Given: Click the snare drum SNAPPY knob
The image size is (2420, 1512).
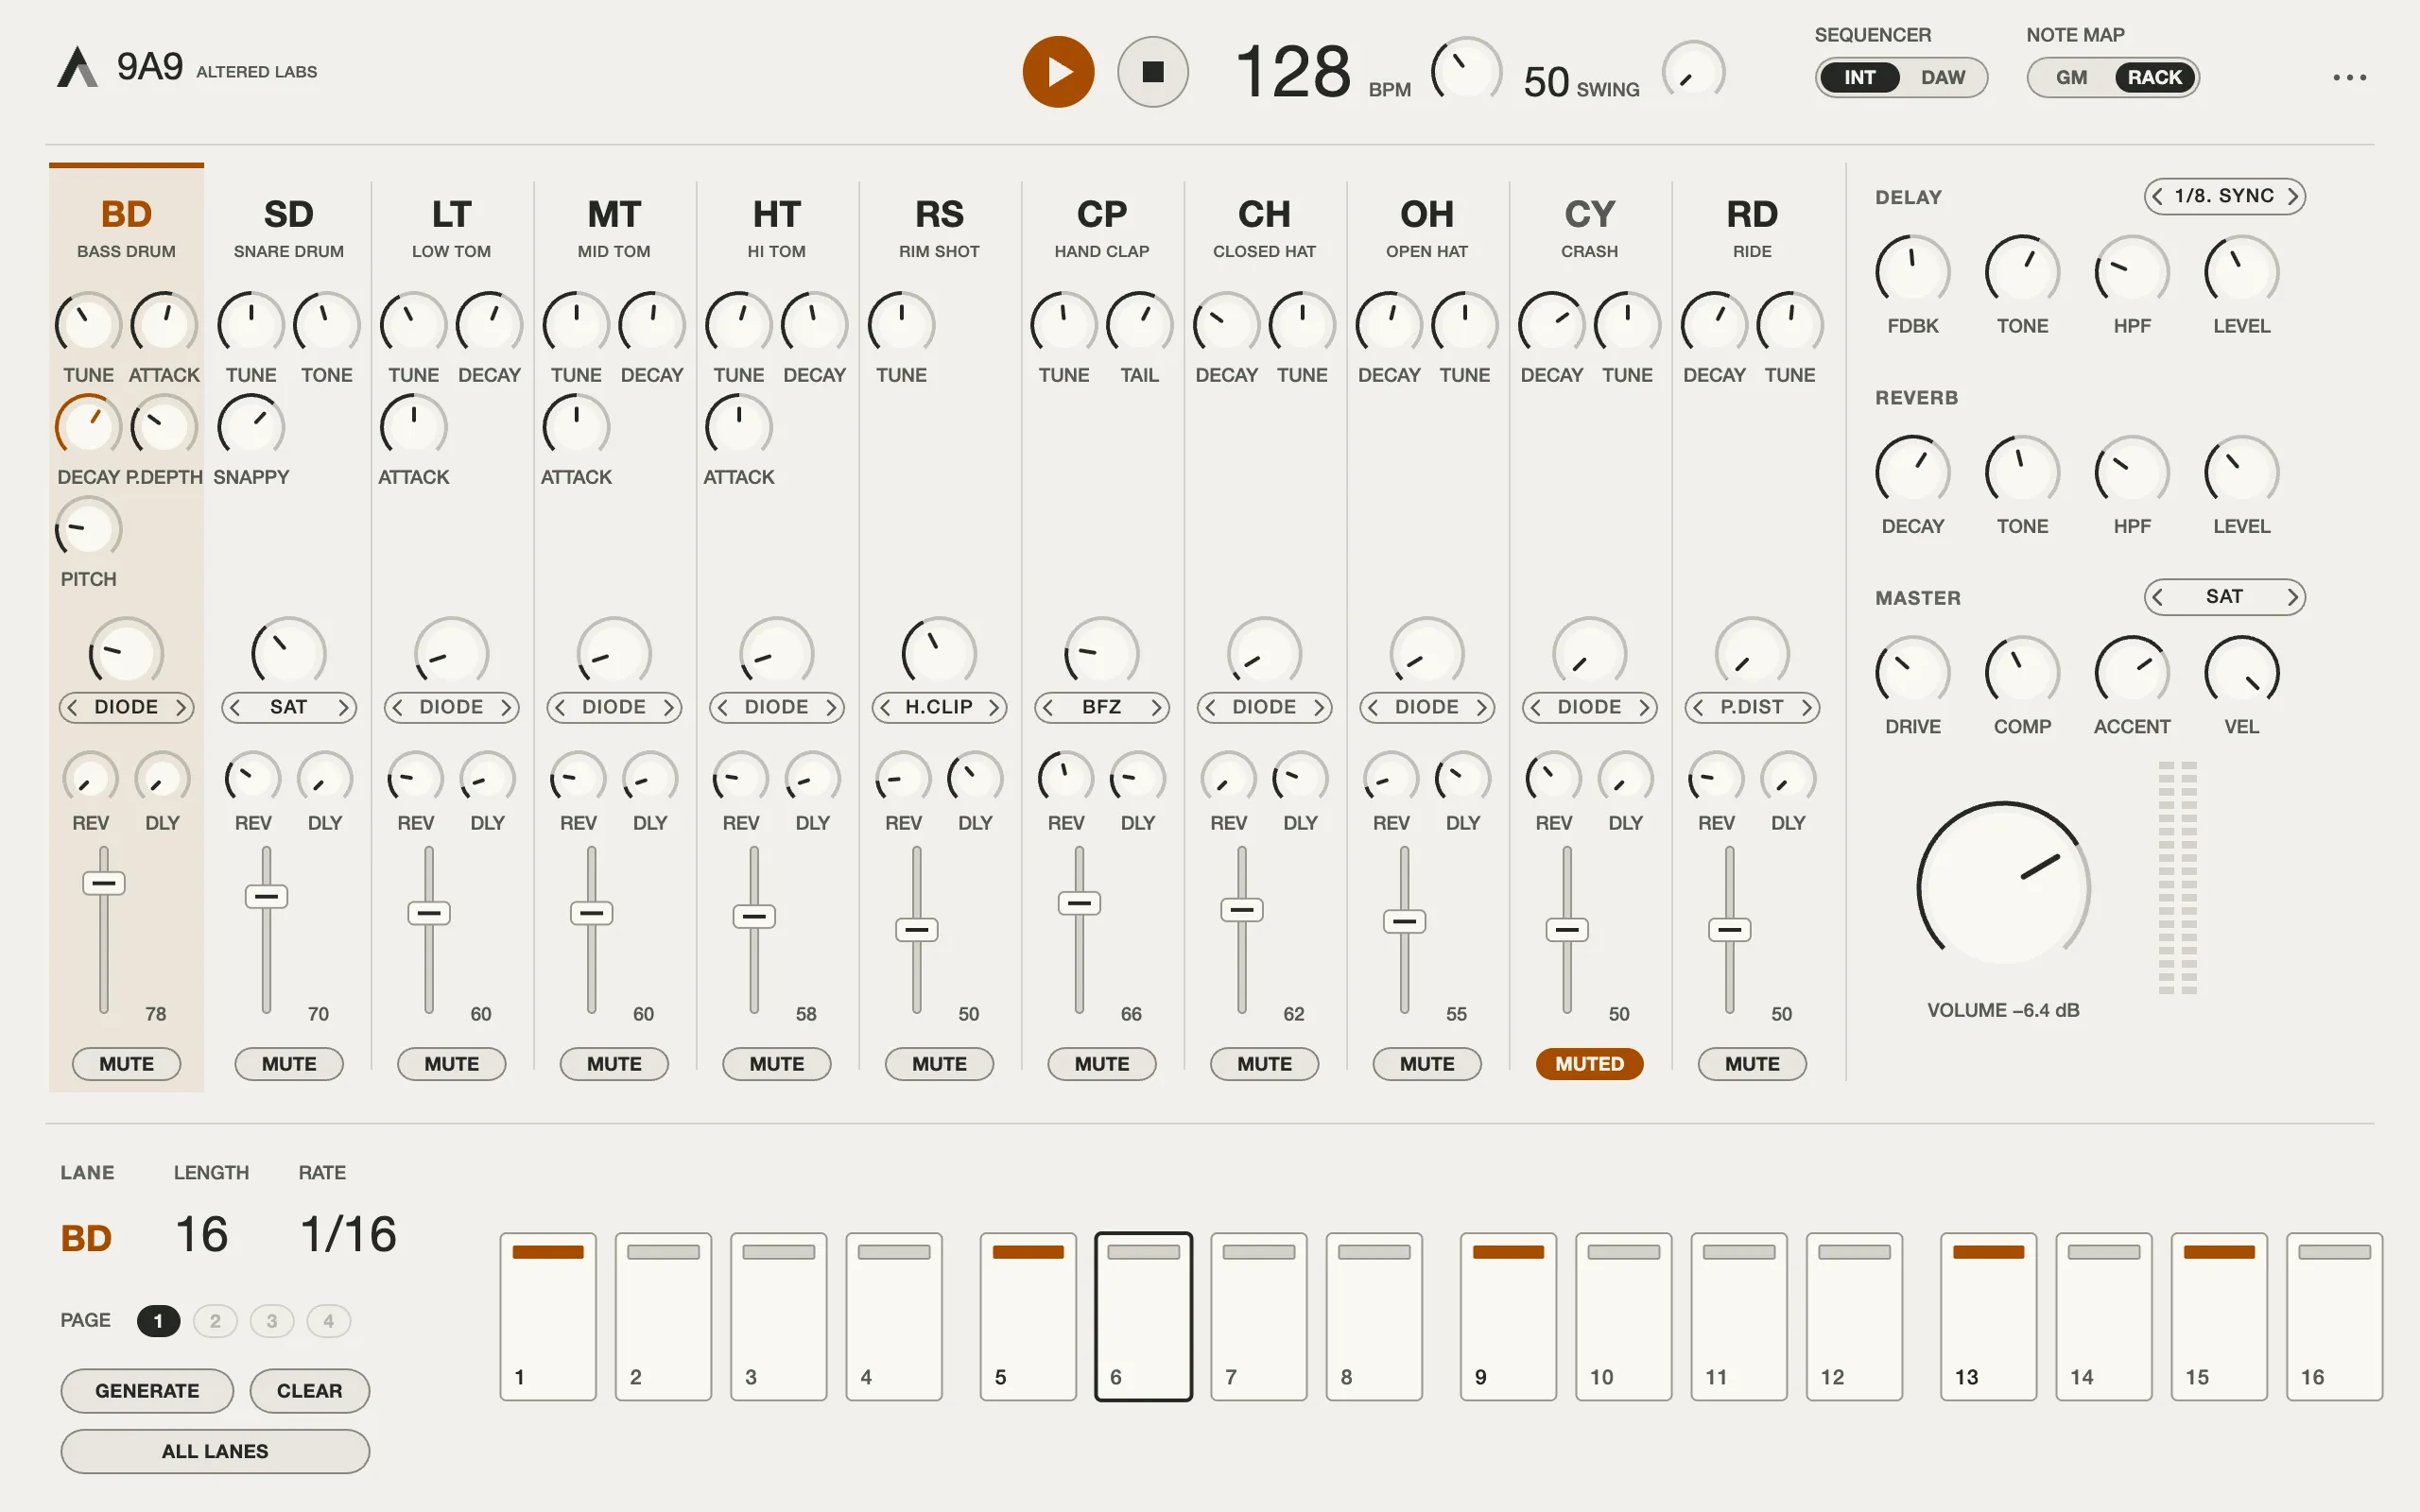Looking at the screenshot, I should coord(251,426).
